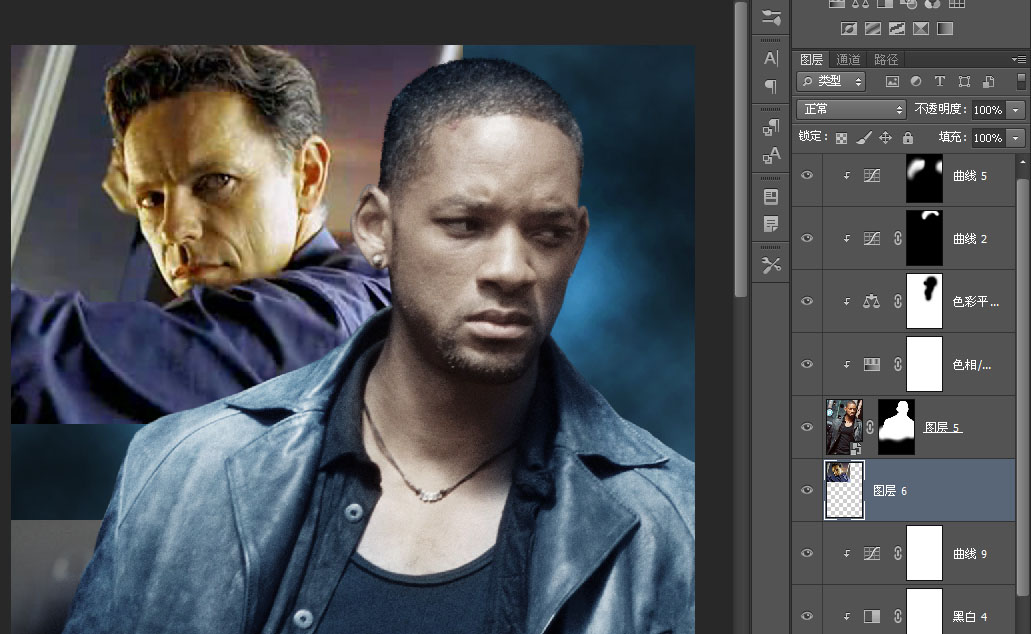Add a Gradient Map adjustment layer
The image size is (1031, 634).
coord(945,28)
